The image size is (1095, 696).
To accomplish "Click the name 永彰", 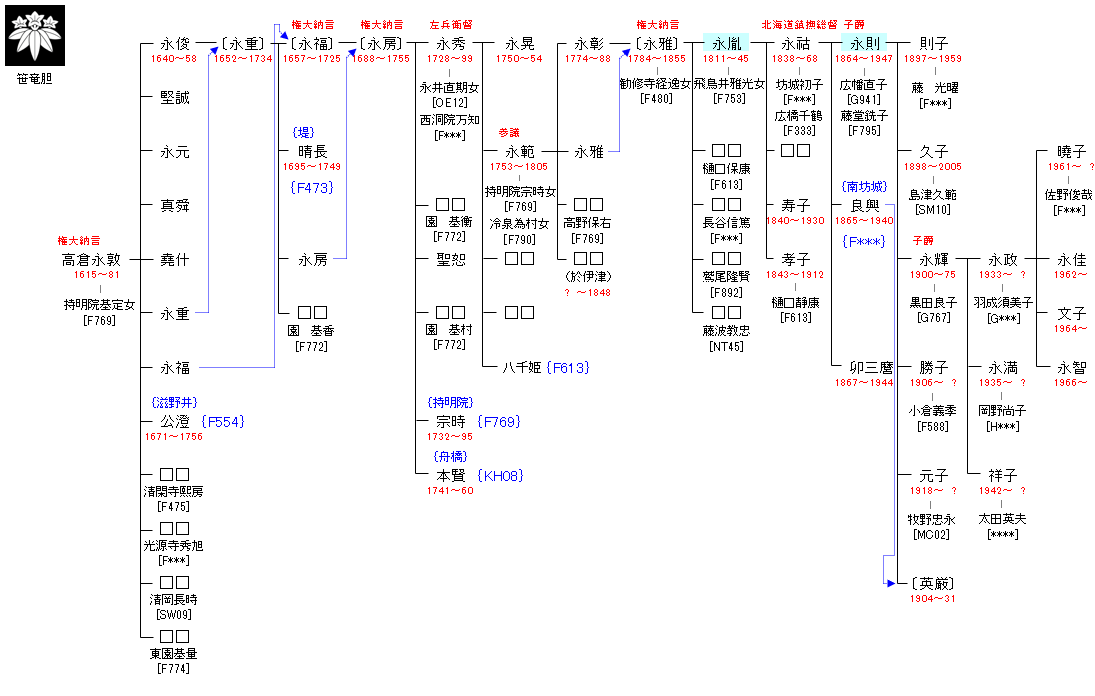I will (x=588, y=44).
